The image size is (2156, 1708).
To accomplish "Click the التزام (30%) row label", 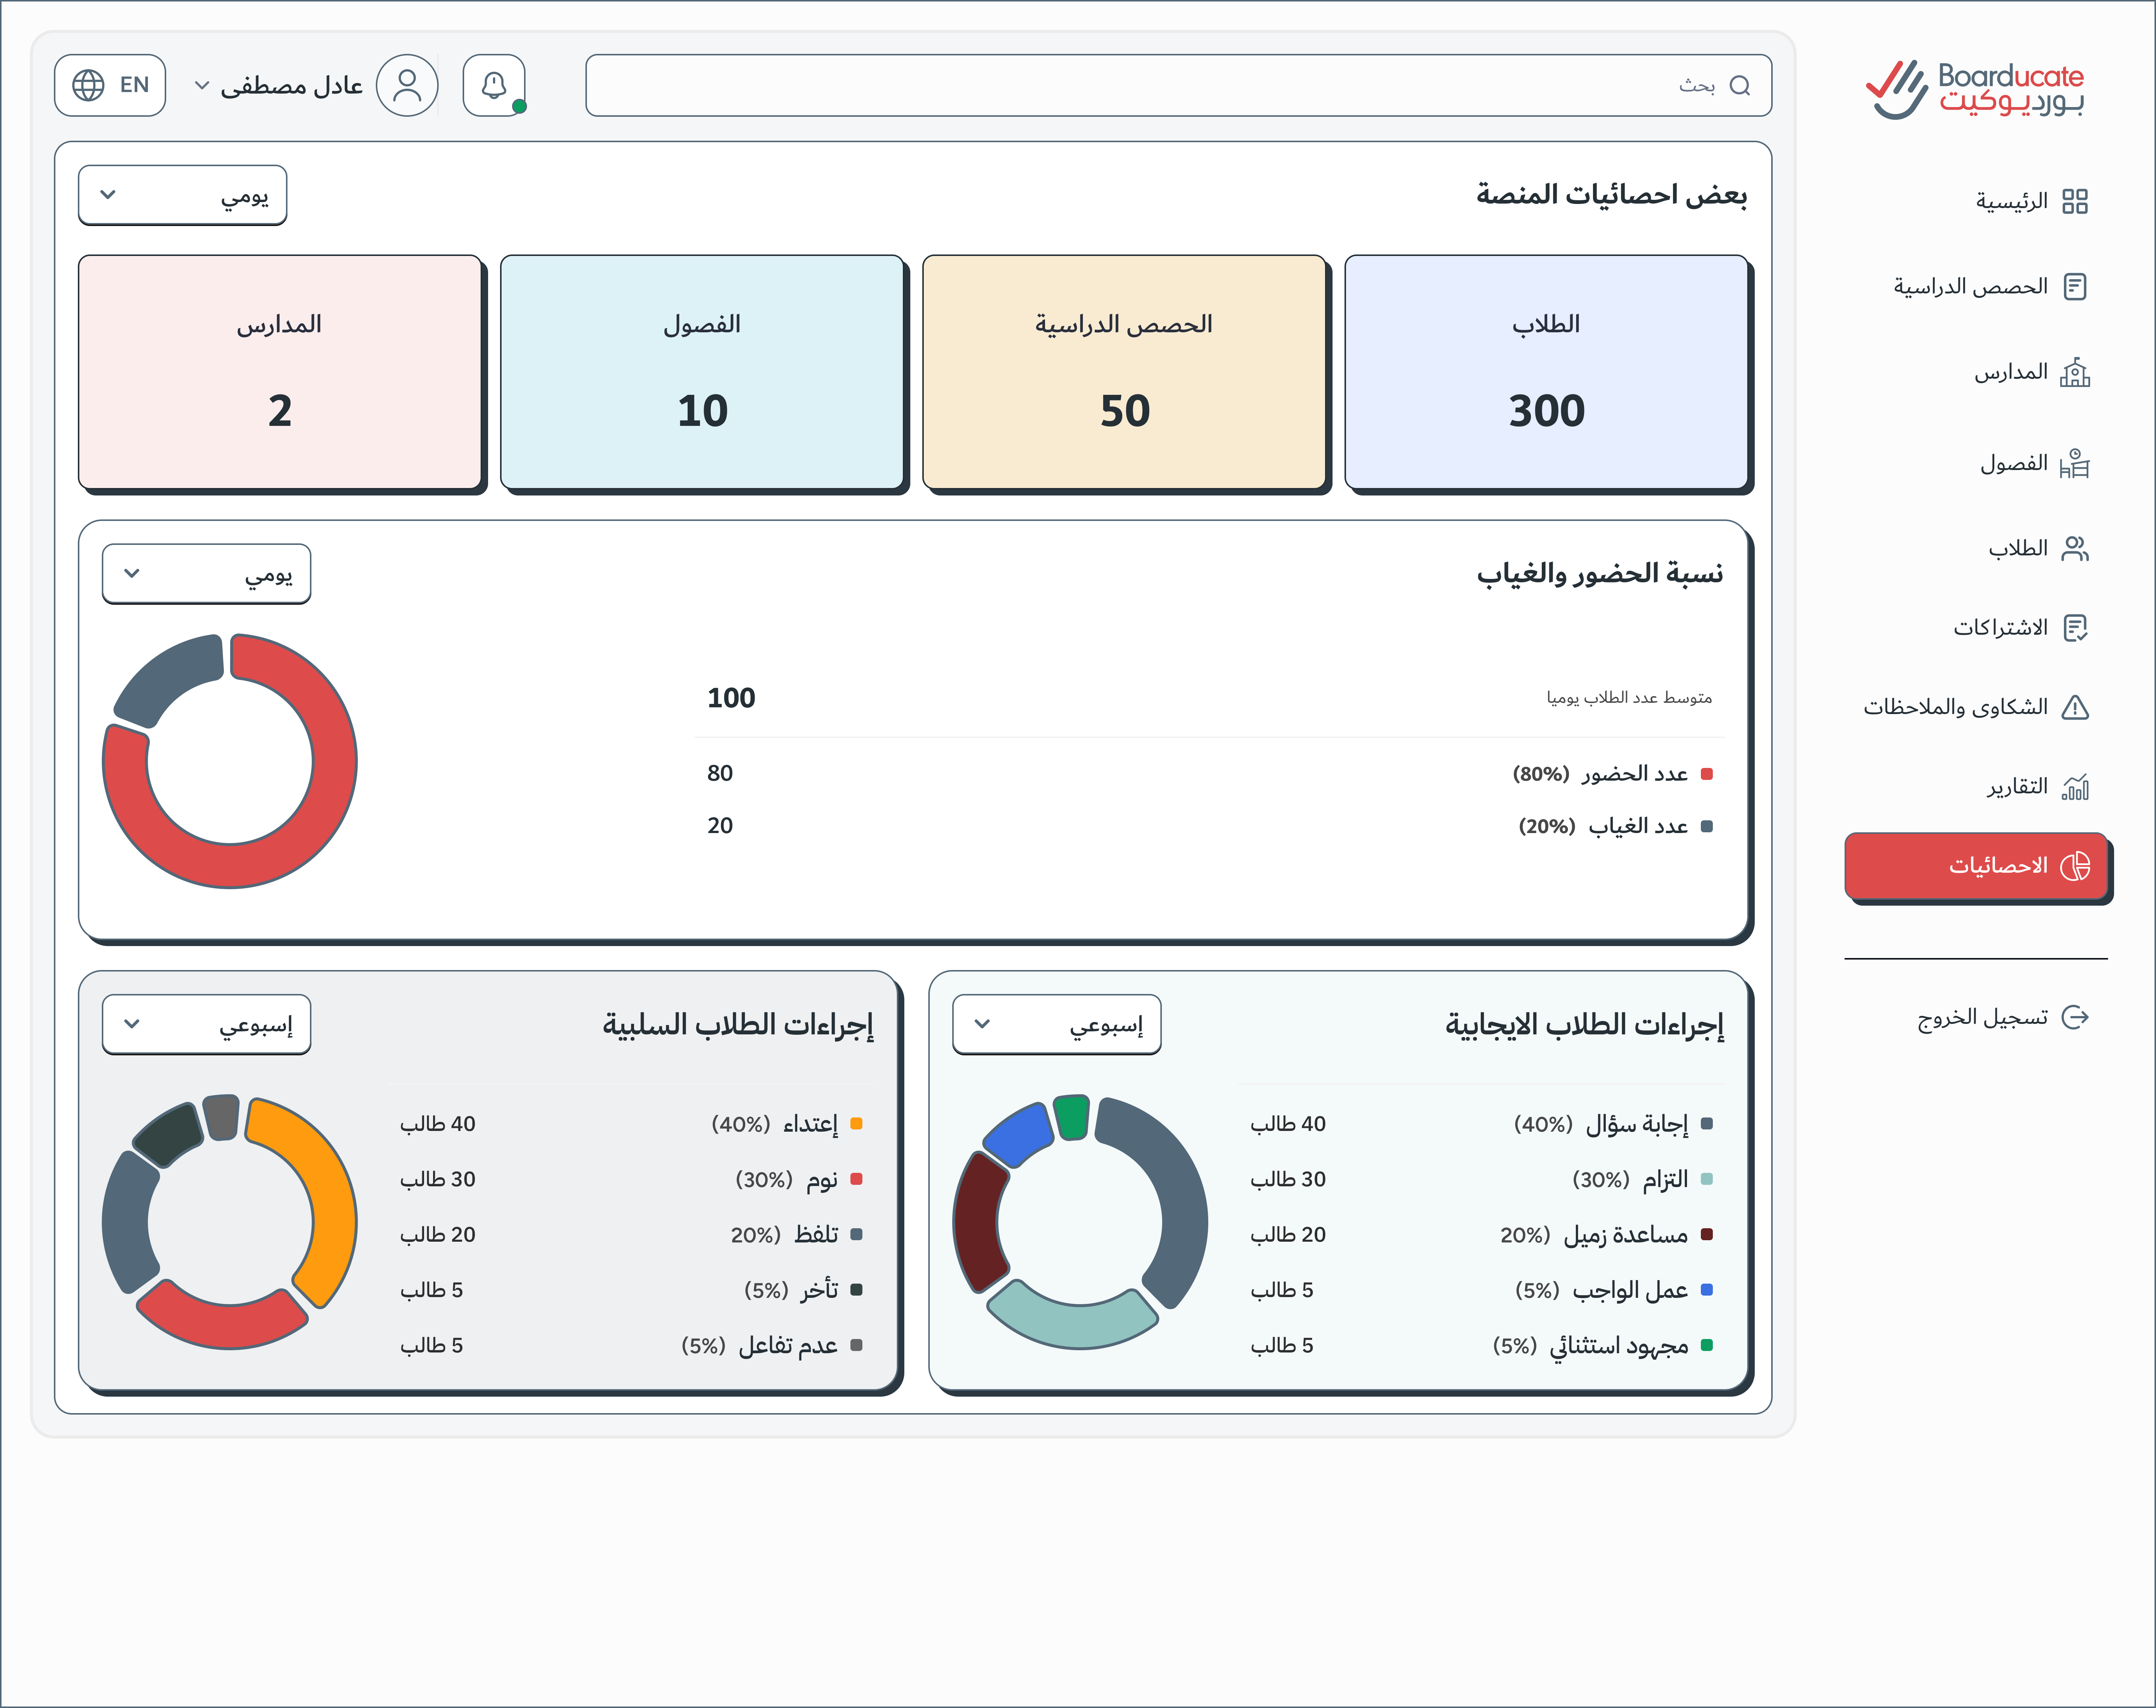I will click(x=1630, y=1180).
